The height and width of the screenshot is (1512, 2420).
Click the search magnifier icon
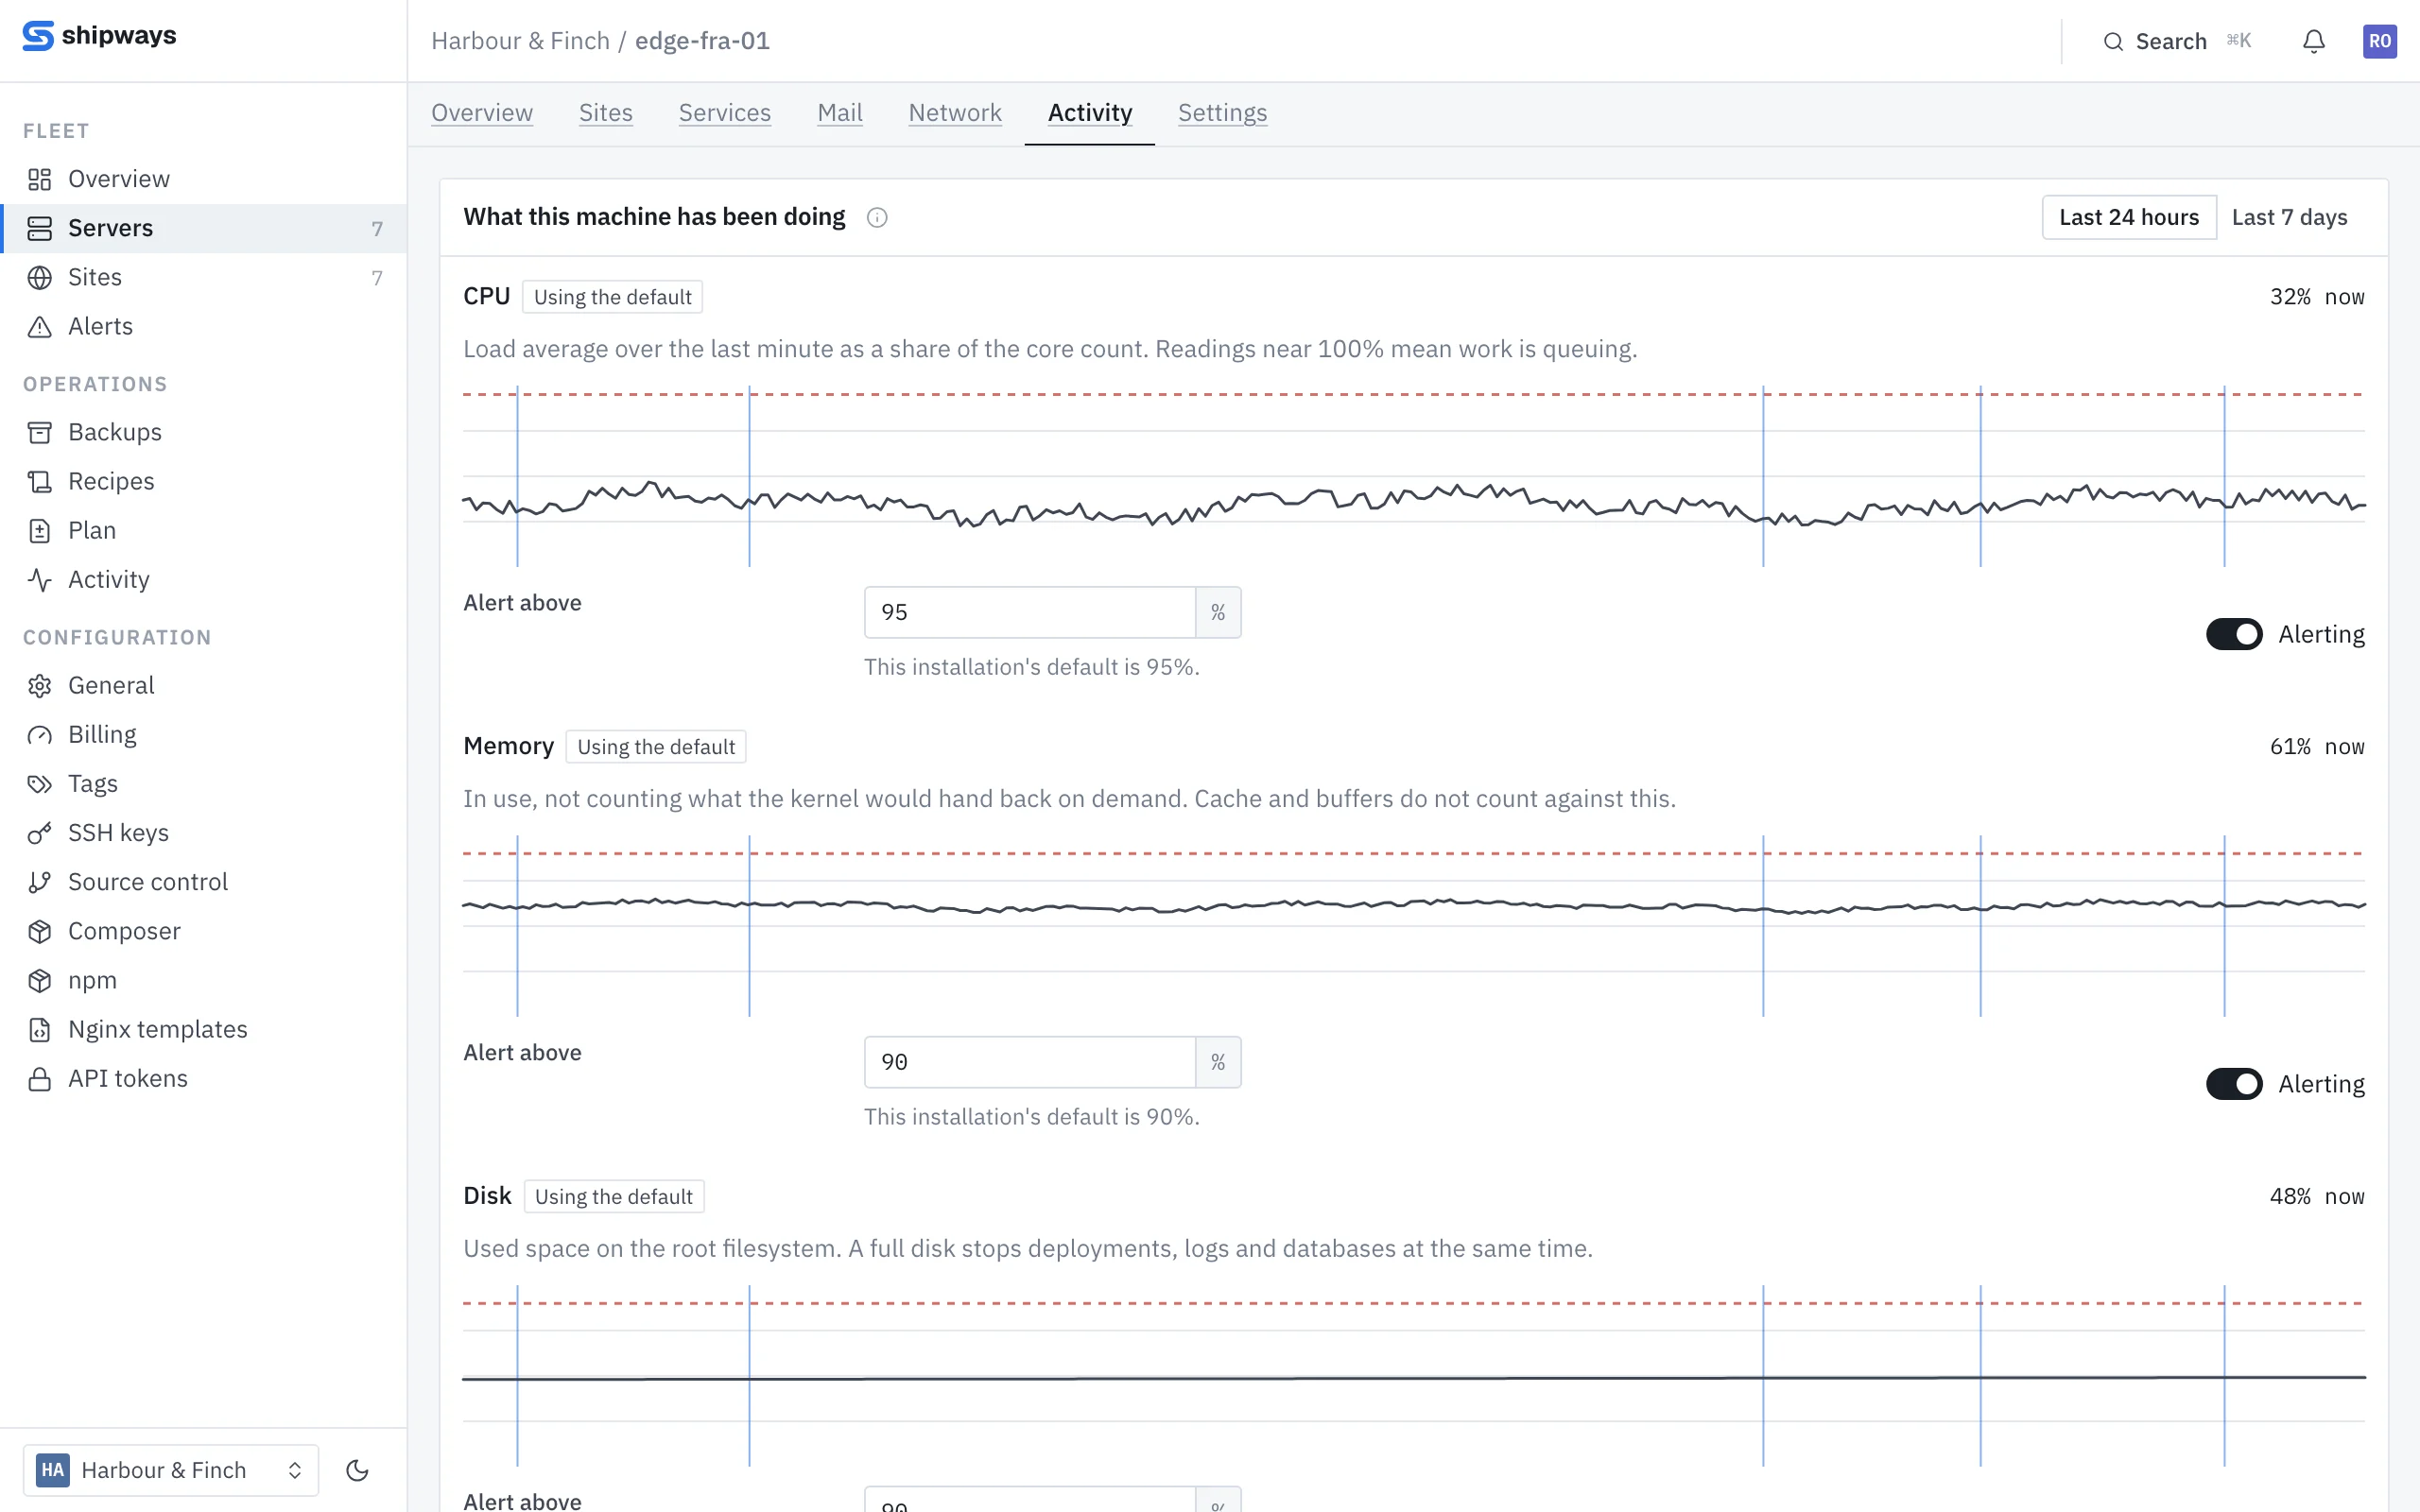pos(2112,41)
